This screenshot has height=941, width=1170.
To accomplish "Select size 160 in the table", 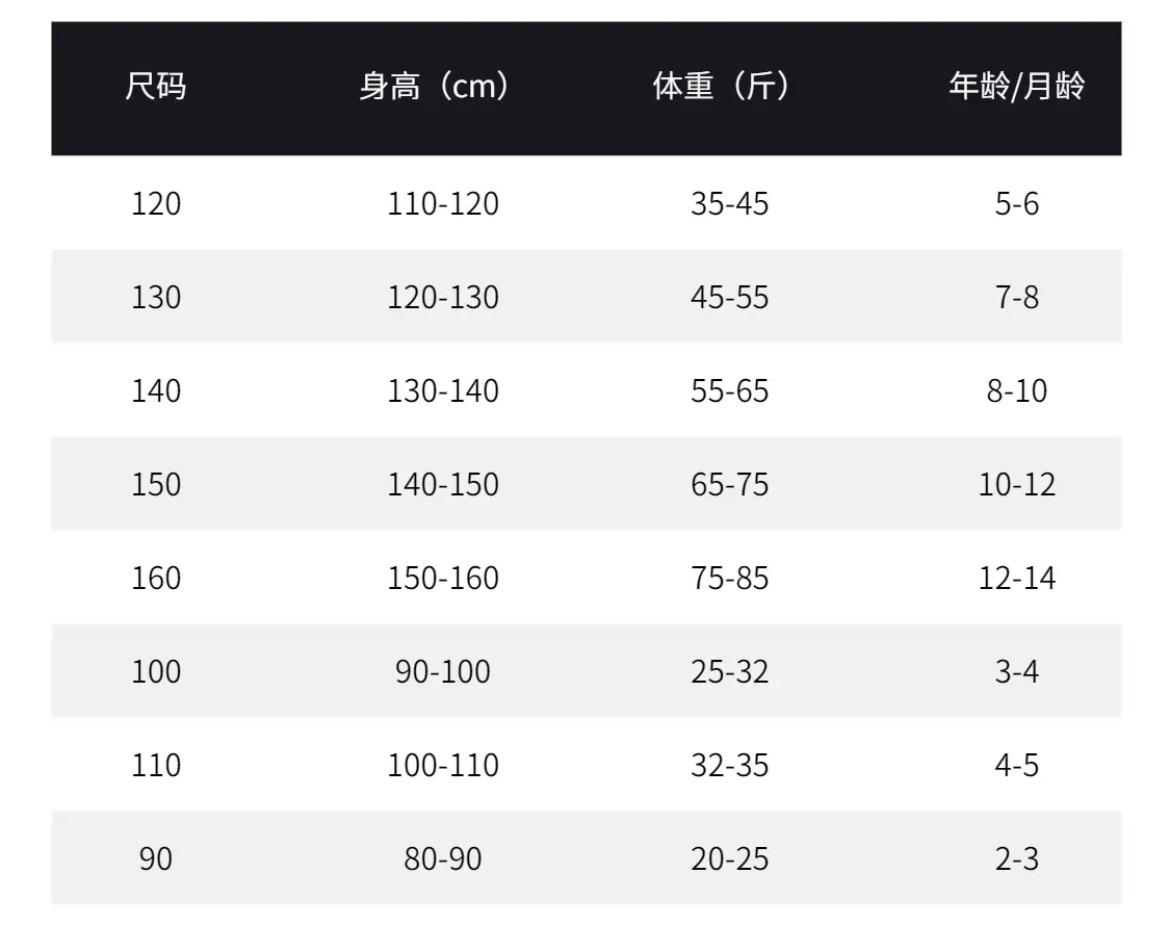I will 156,578.
